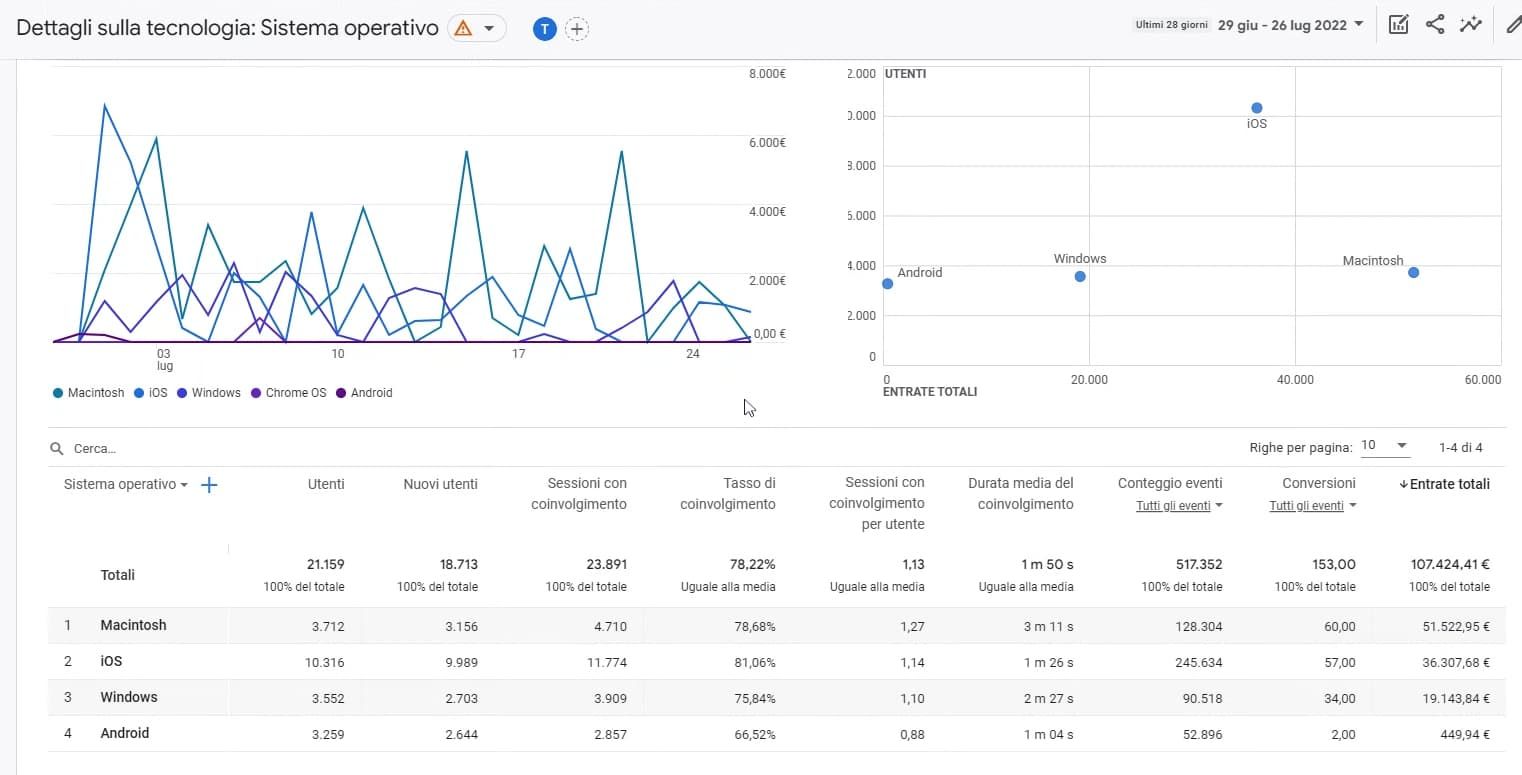Open the date range picker 29 giu - 26 lug 2022
1522x775 pixels.
pyautogui.click(x=1290, y=26)
